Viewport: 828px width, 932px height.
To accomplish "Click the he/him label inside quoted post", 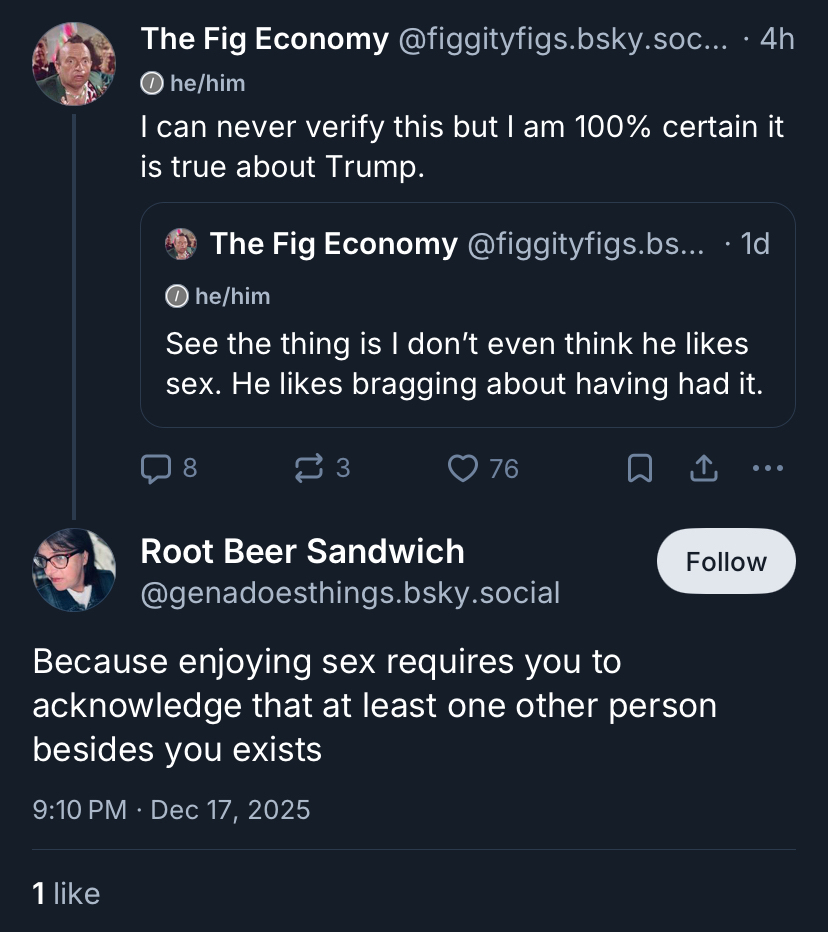I will tap(219, 296).
